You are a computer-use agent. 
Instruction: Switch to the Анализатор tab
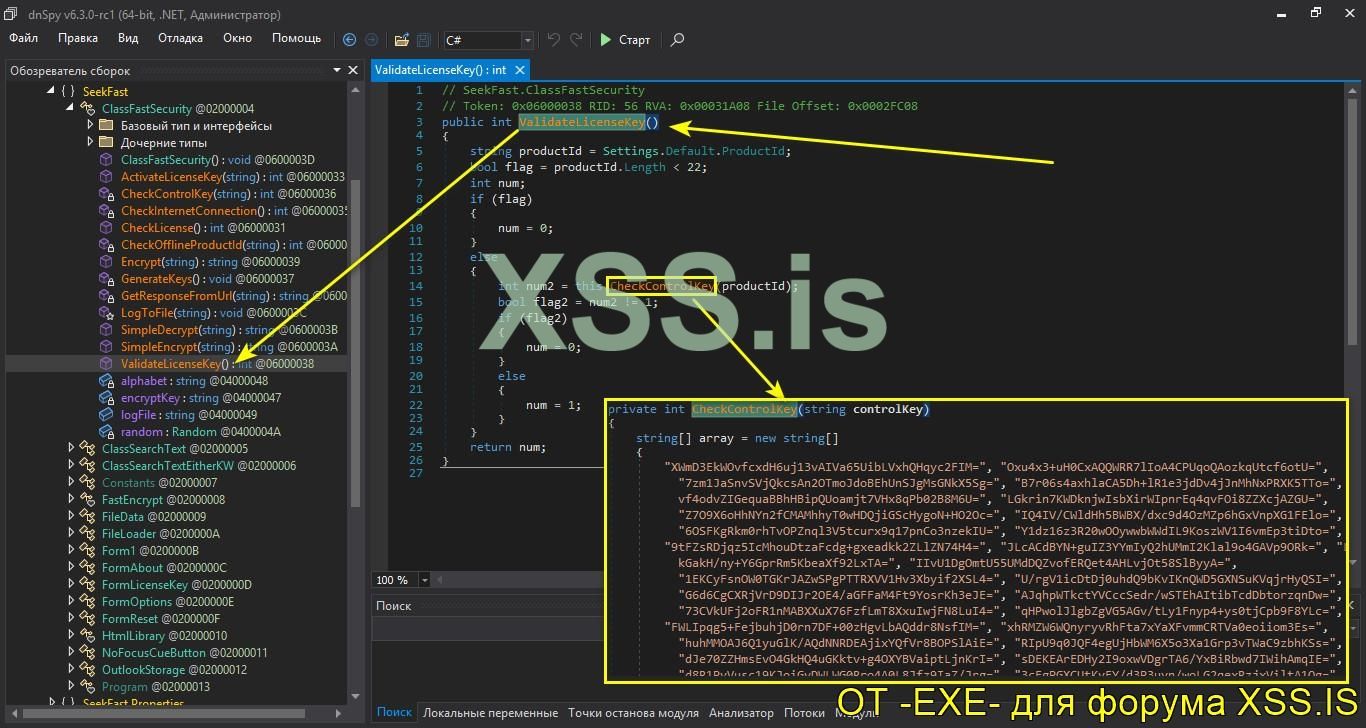tap(741, 713)
